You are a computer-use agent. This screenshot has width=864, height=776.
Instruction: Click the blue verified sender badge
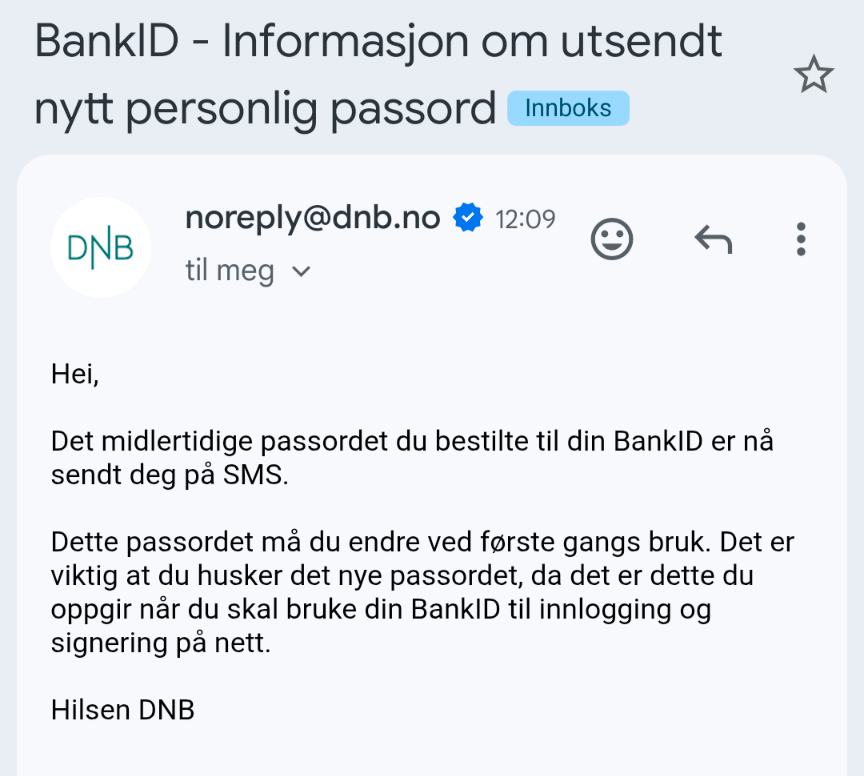[x=468, y=217]
